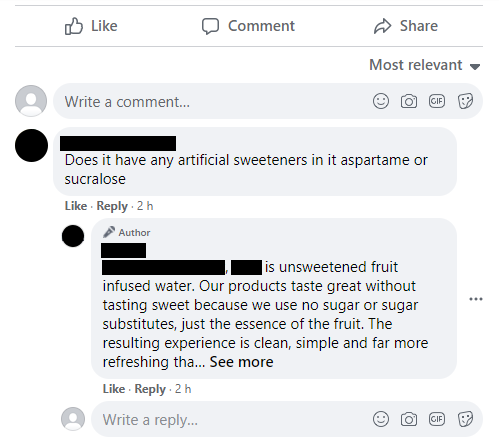Insert a GIF in the reply box
Screen dimensions: 499x445
coord(437,419)
